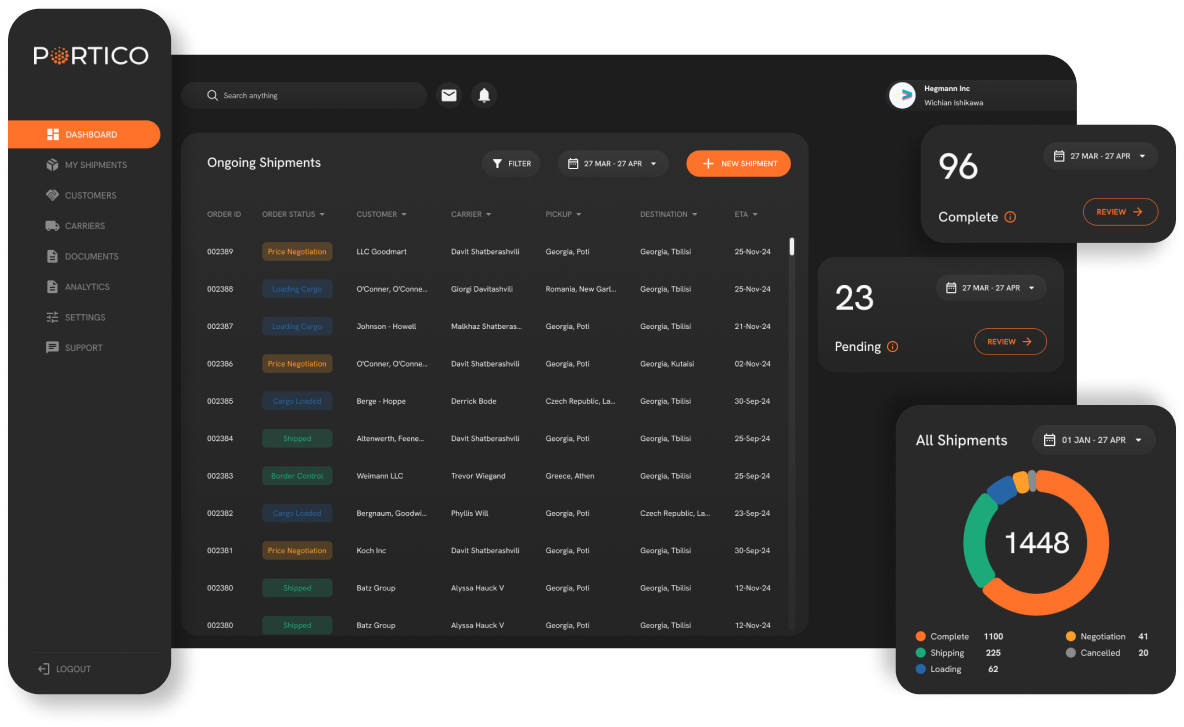Click the Search anything field
The image size is (1184, 727).
pyautogui.click(x=304, y=95)
